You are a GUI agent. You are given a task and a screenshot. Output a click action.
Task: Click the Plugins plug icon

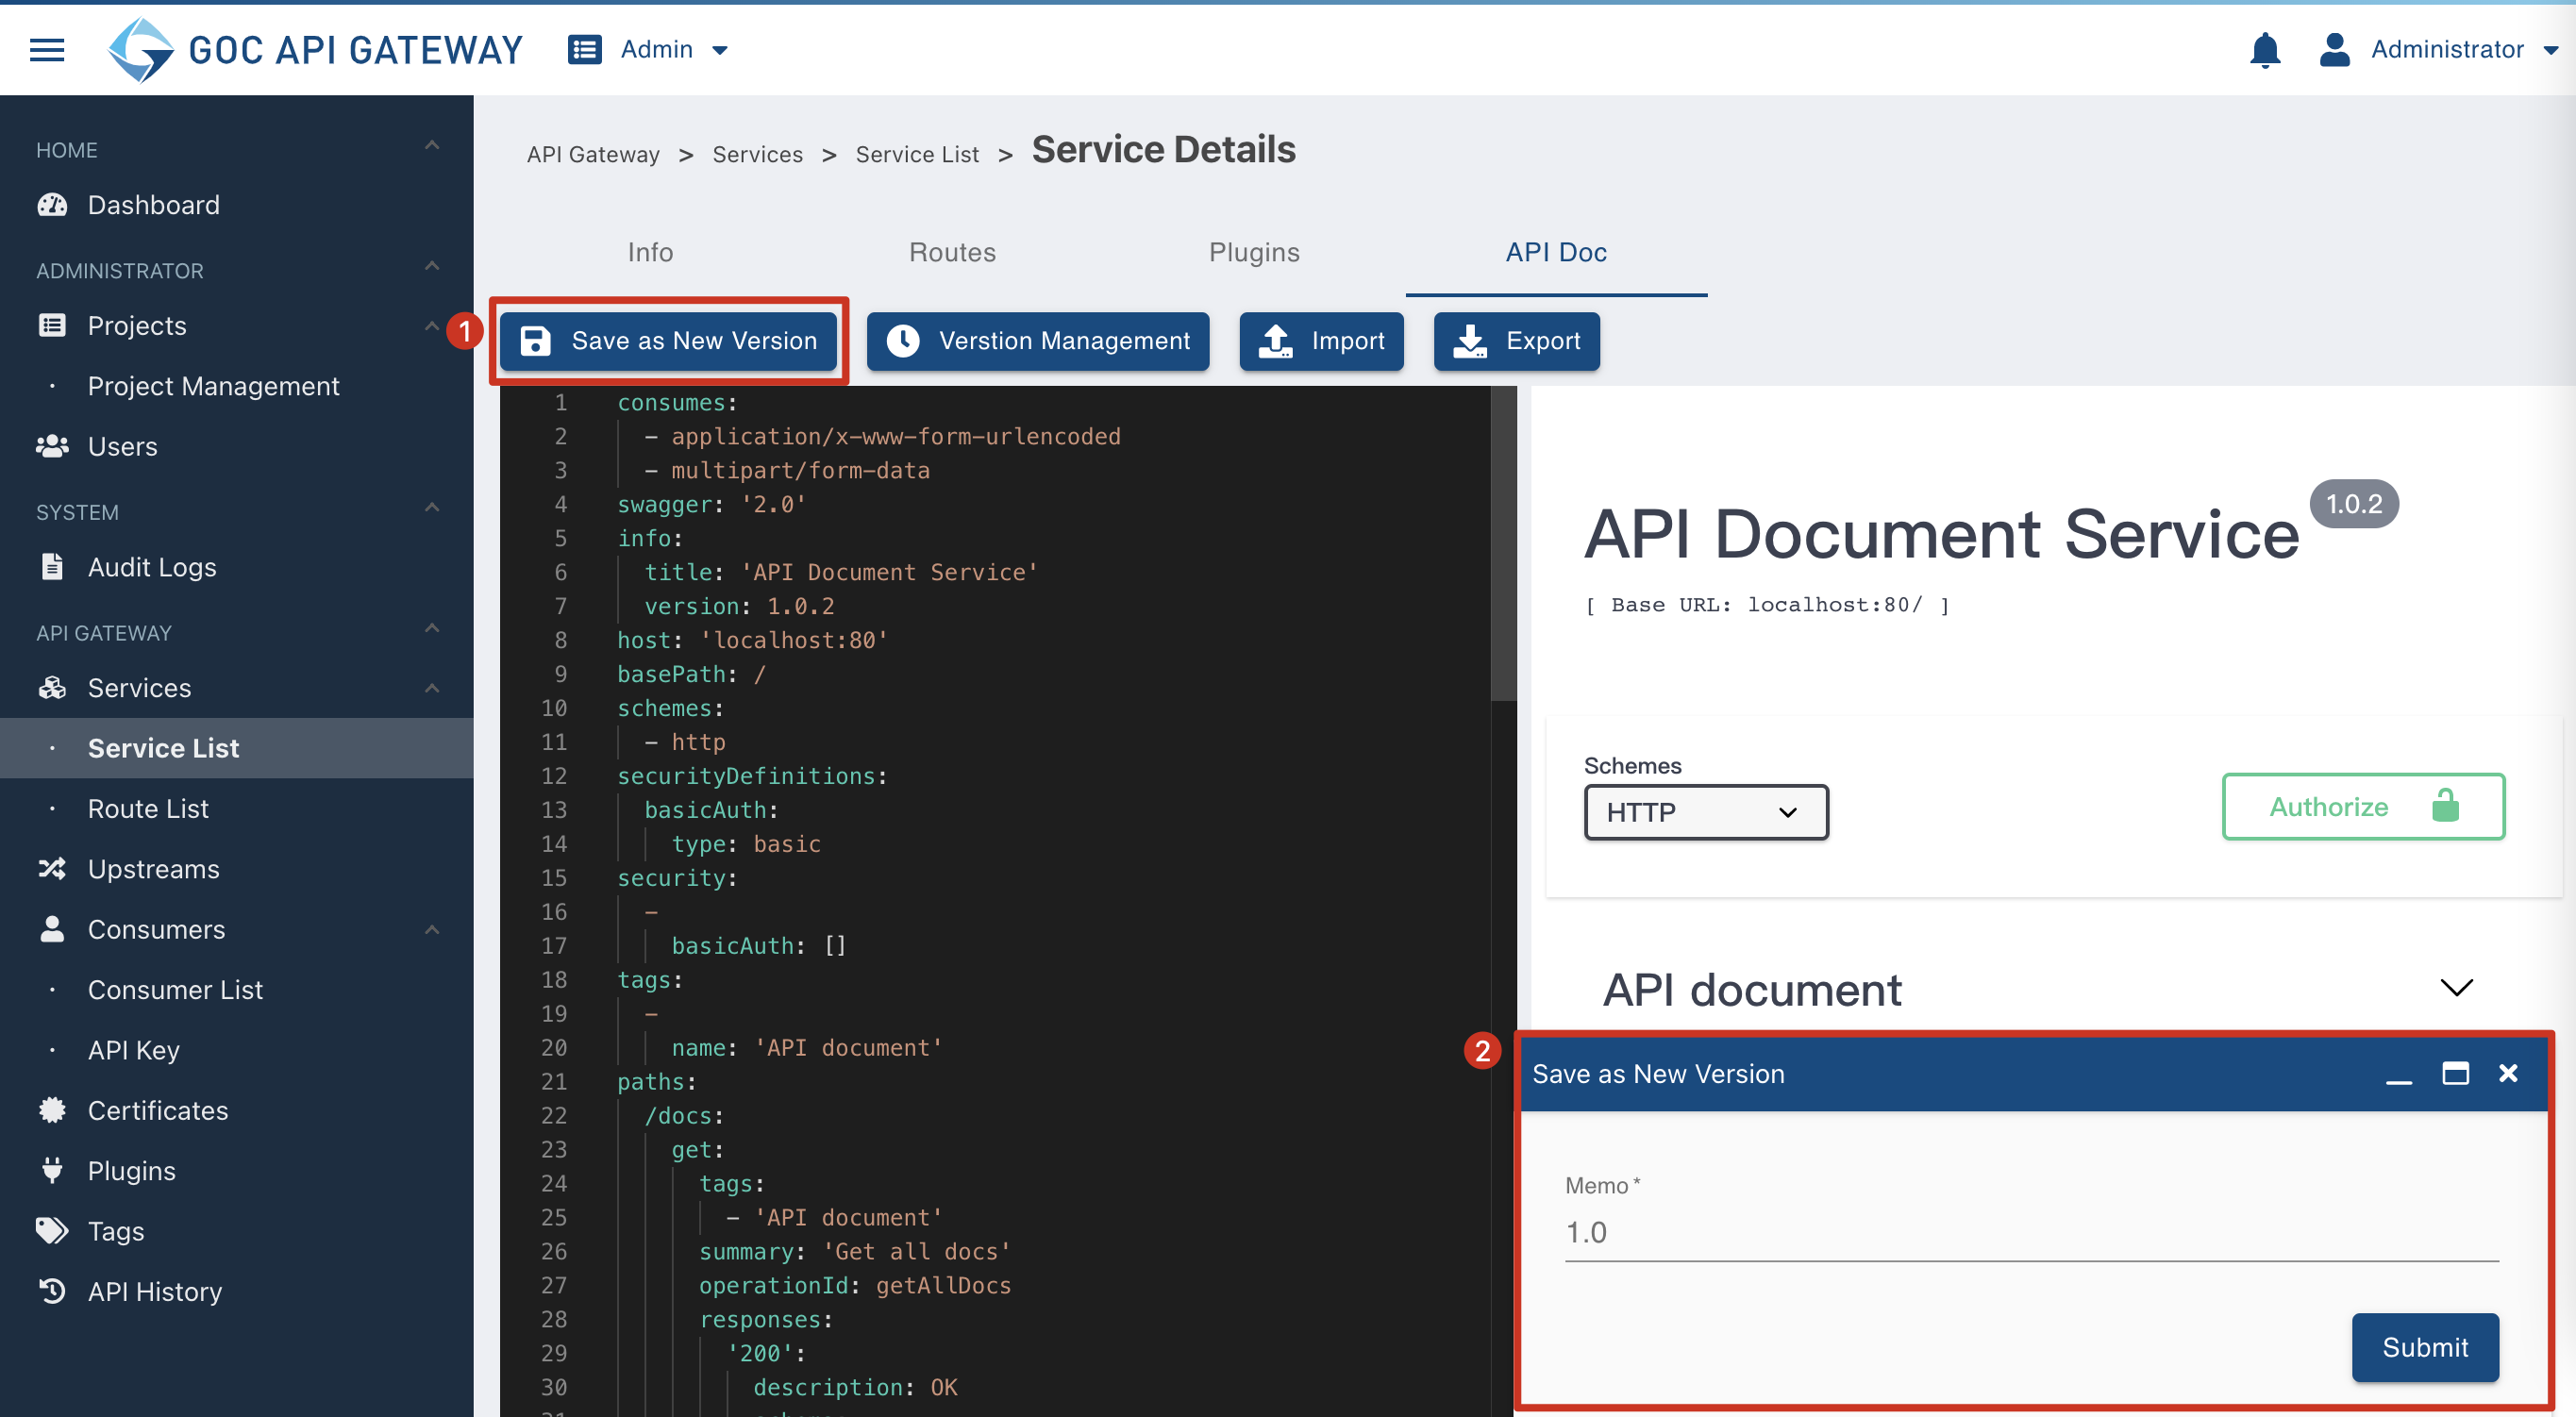[x=52, y=1170]
